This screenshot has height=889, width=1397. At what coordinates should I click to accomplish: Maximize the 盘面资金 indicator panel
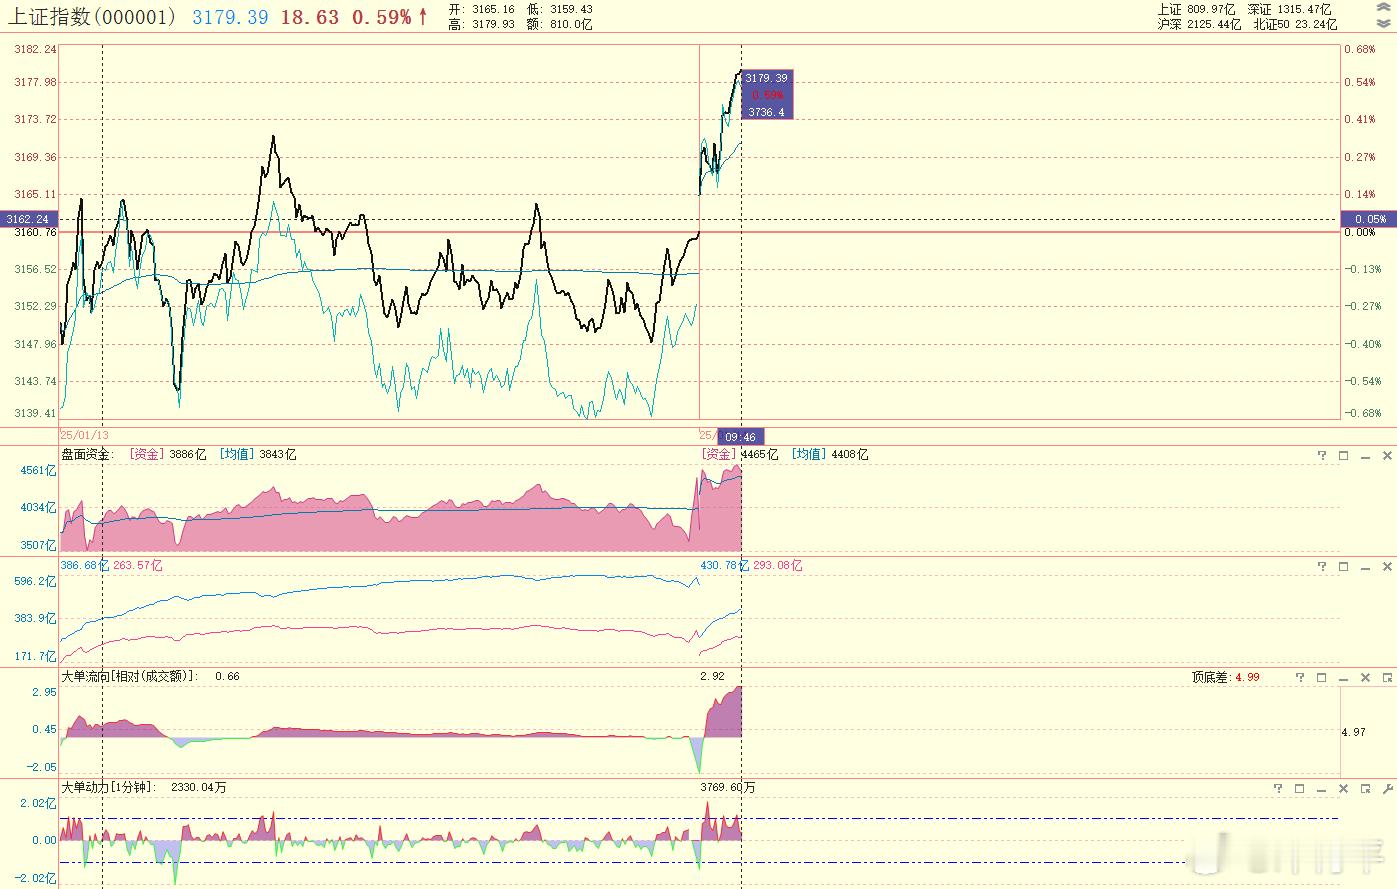[1343, 455]
